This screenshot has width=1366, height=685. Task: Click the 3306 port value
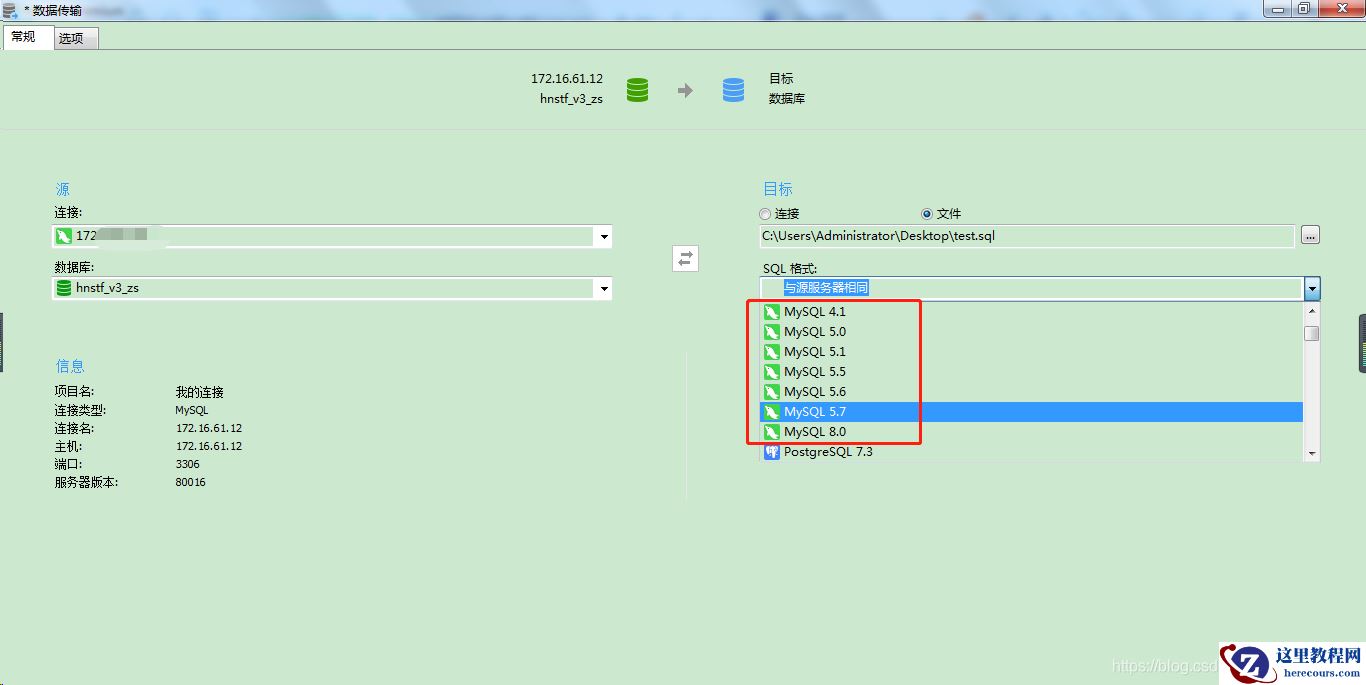coord(187,464)
